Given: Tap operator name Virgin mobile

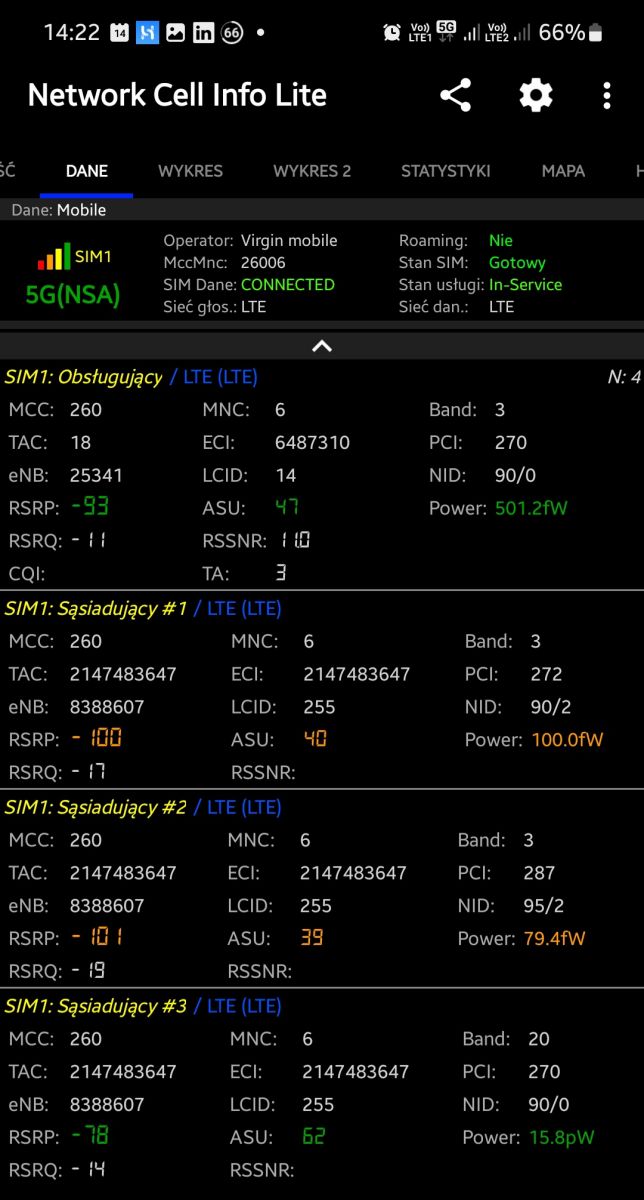Looking at the screenshot, I should (289, 240).
